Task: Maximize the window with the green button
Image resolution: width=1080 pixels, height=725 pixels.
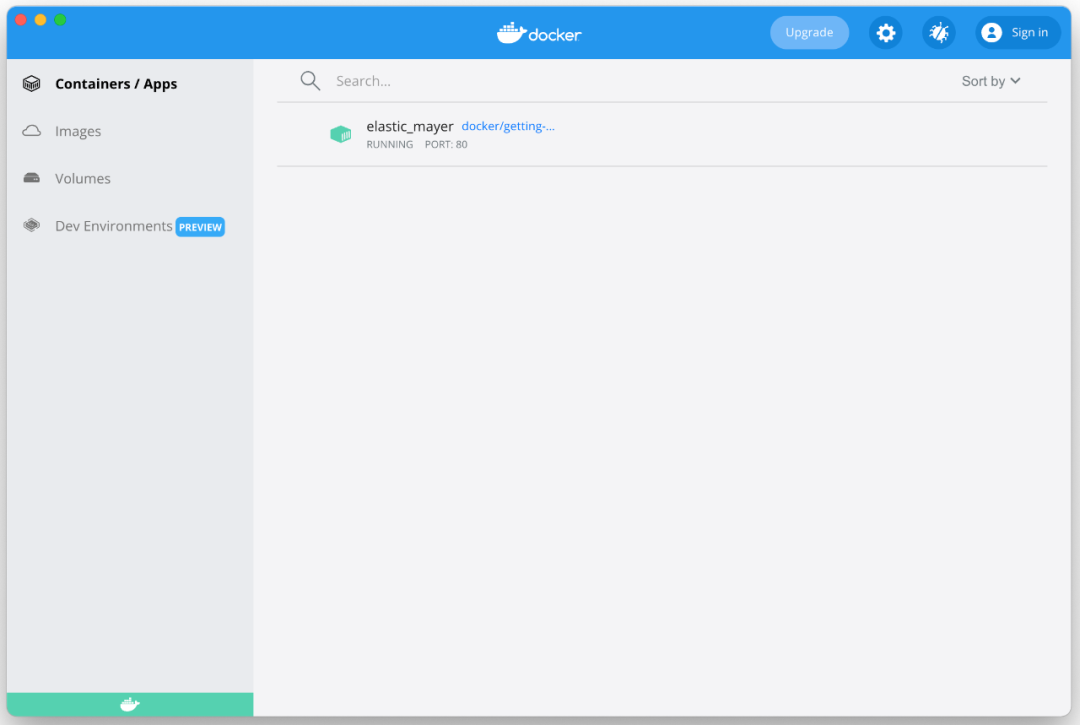Action: point(61,19)
